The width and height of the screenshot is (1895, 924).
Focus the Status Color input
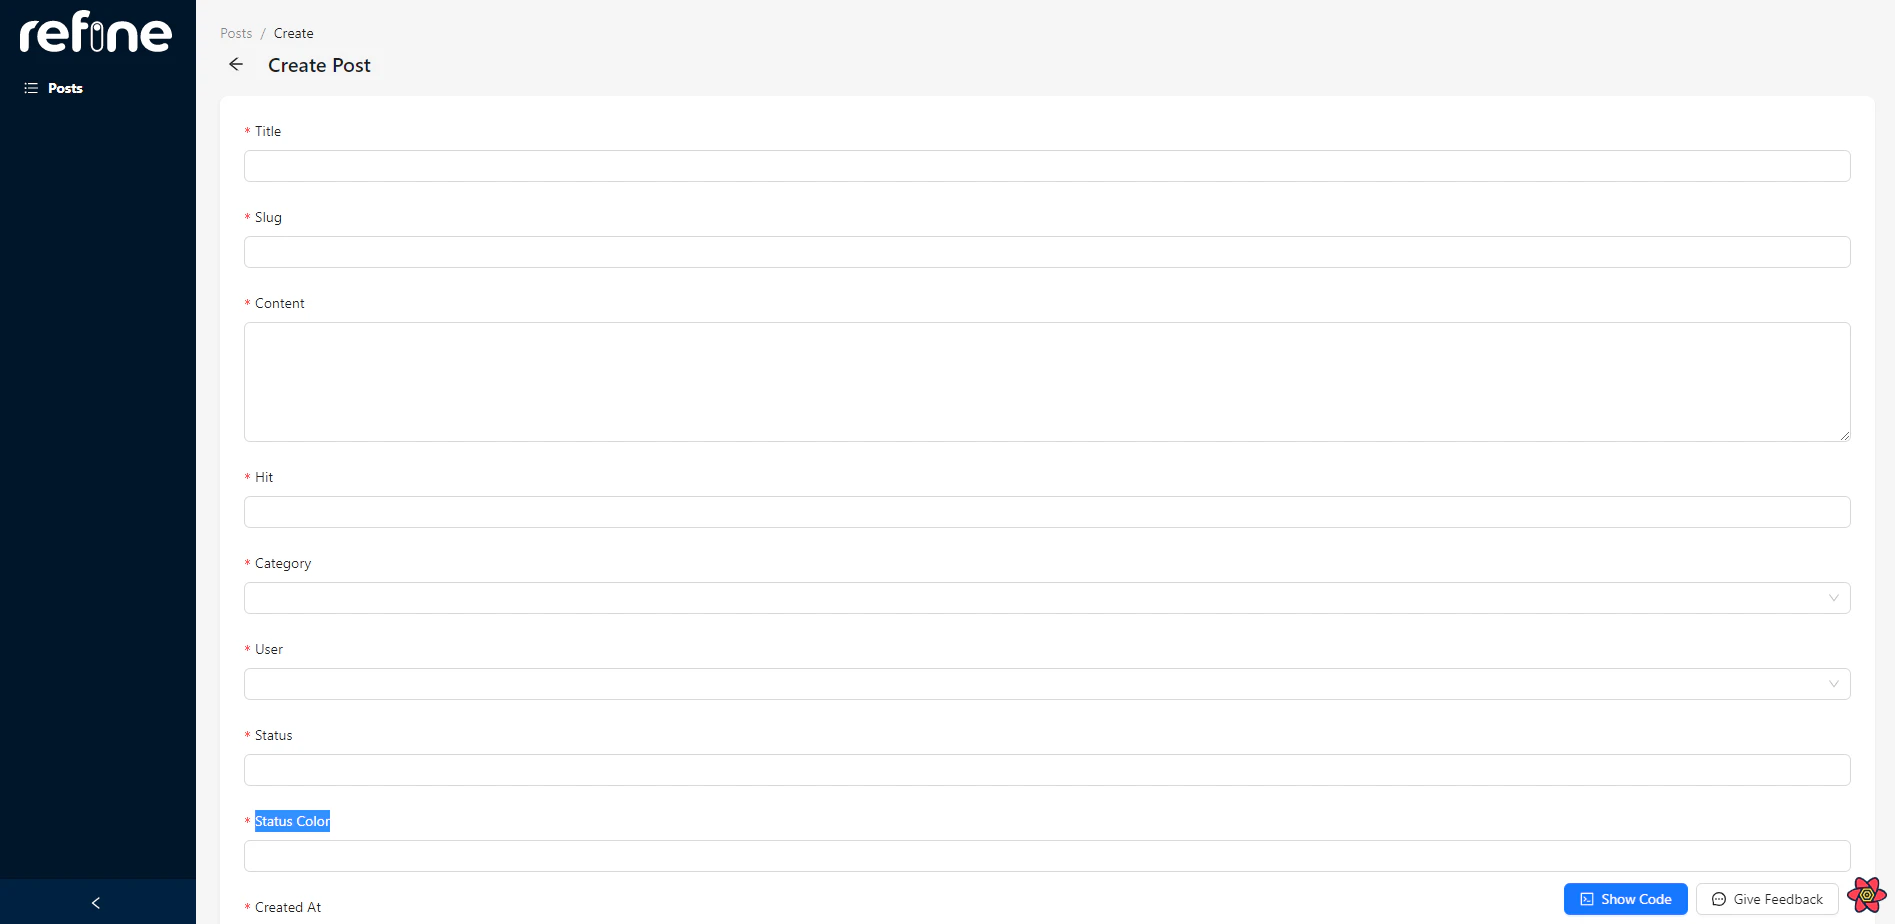(1046, 856)
